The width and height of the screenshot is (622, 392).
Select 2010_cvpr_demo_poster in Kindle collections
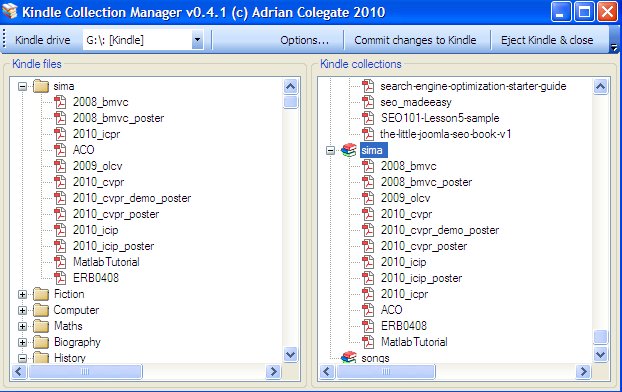[x=440, y=230]
